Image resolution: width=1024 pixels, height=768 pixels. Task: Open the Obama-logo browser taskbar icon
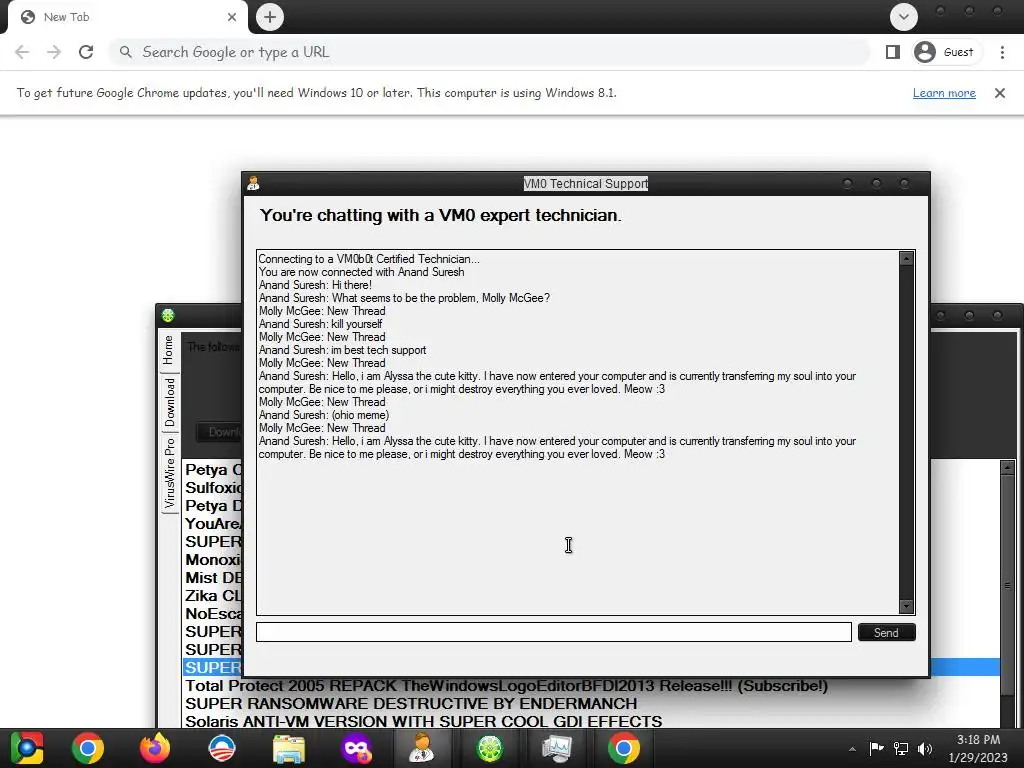[221, 748]
